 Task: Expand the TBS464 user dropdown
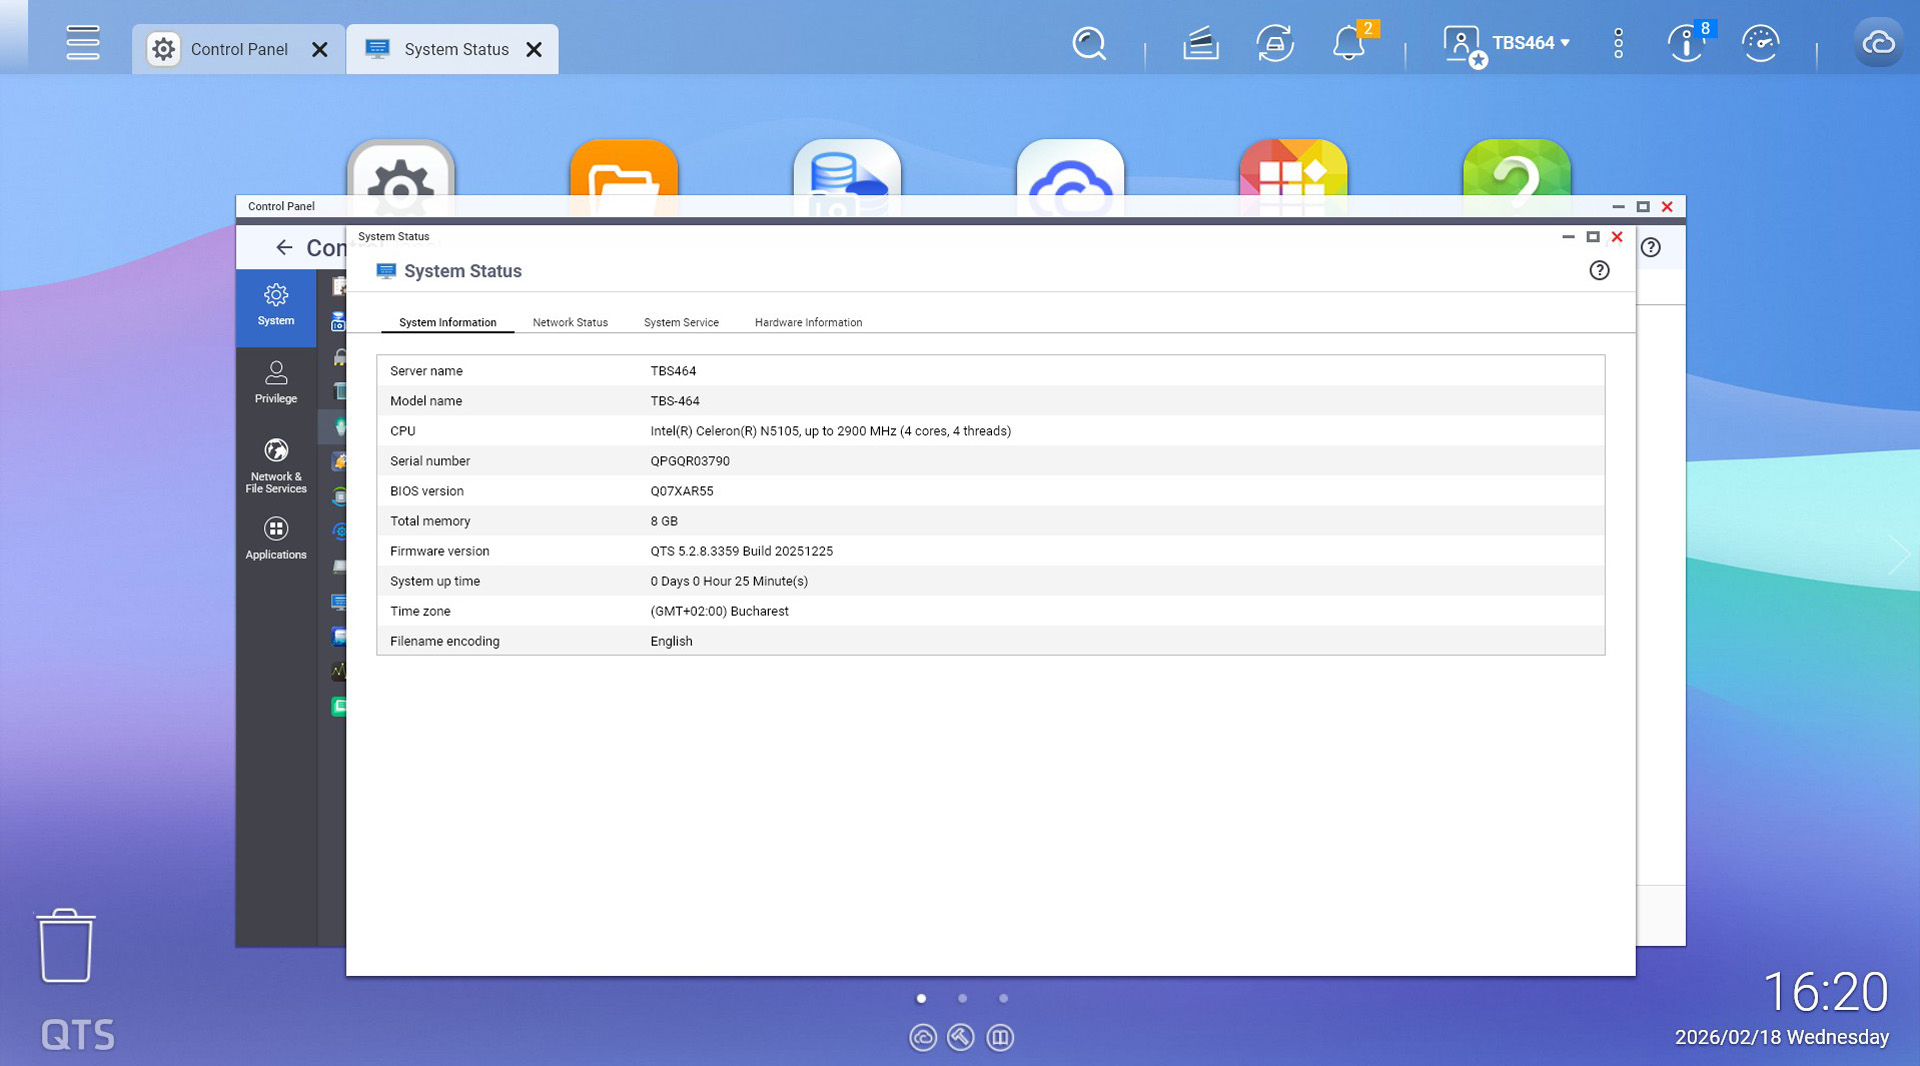point(1530,43)
